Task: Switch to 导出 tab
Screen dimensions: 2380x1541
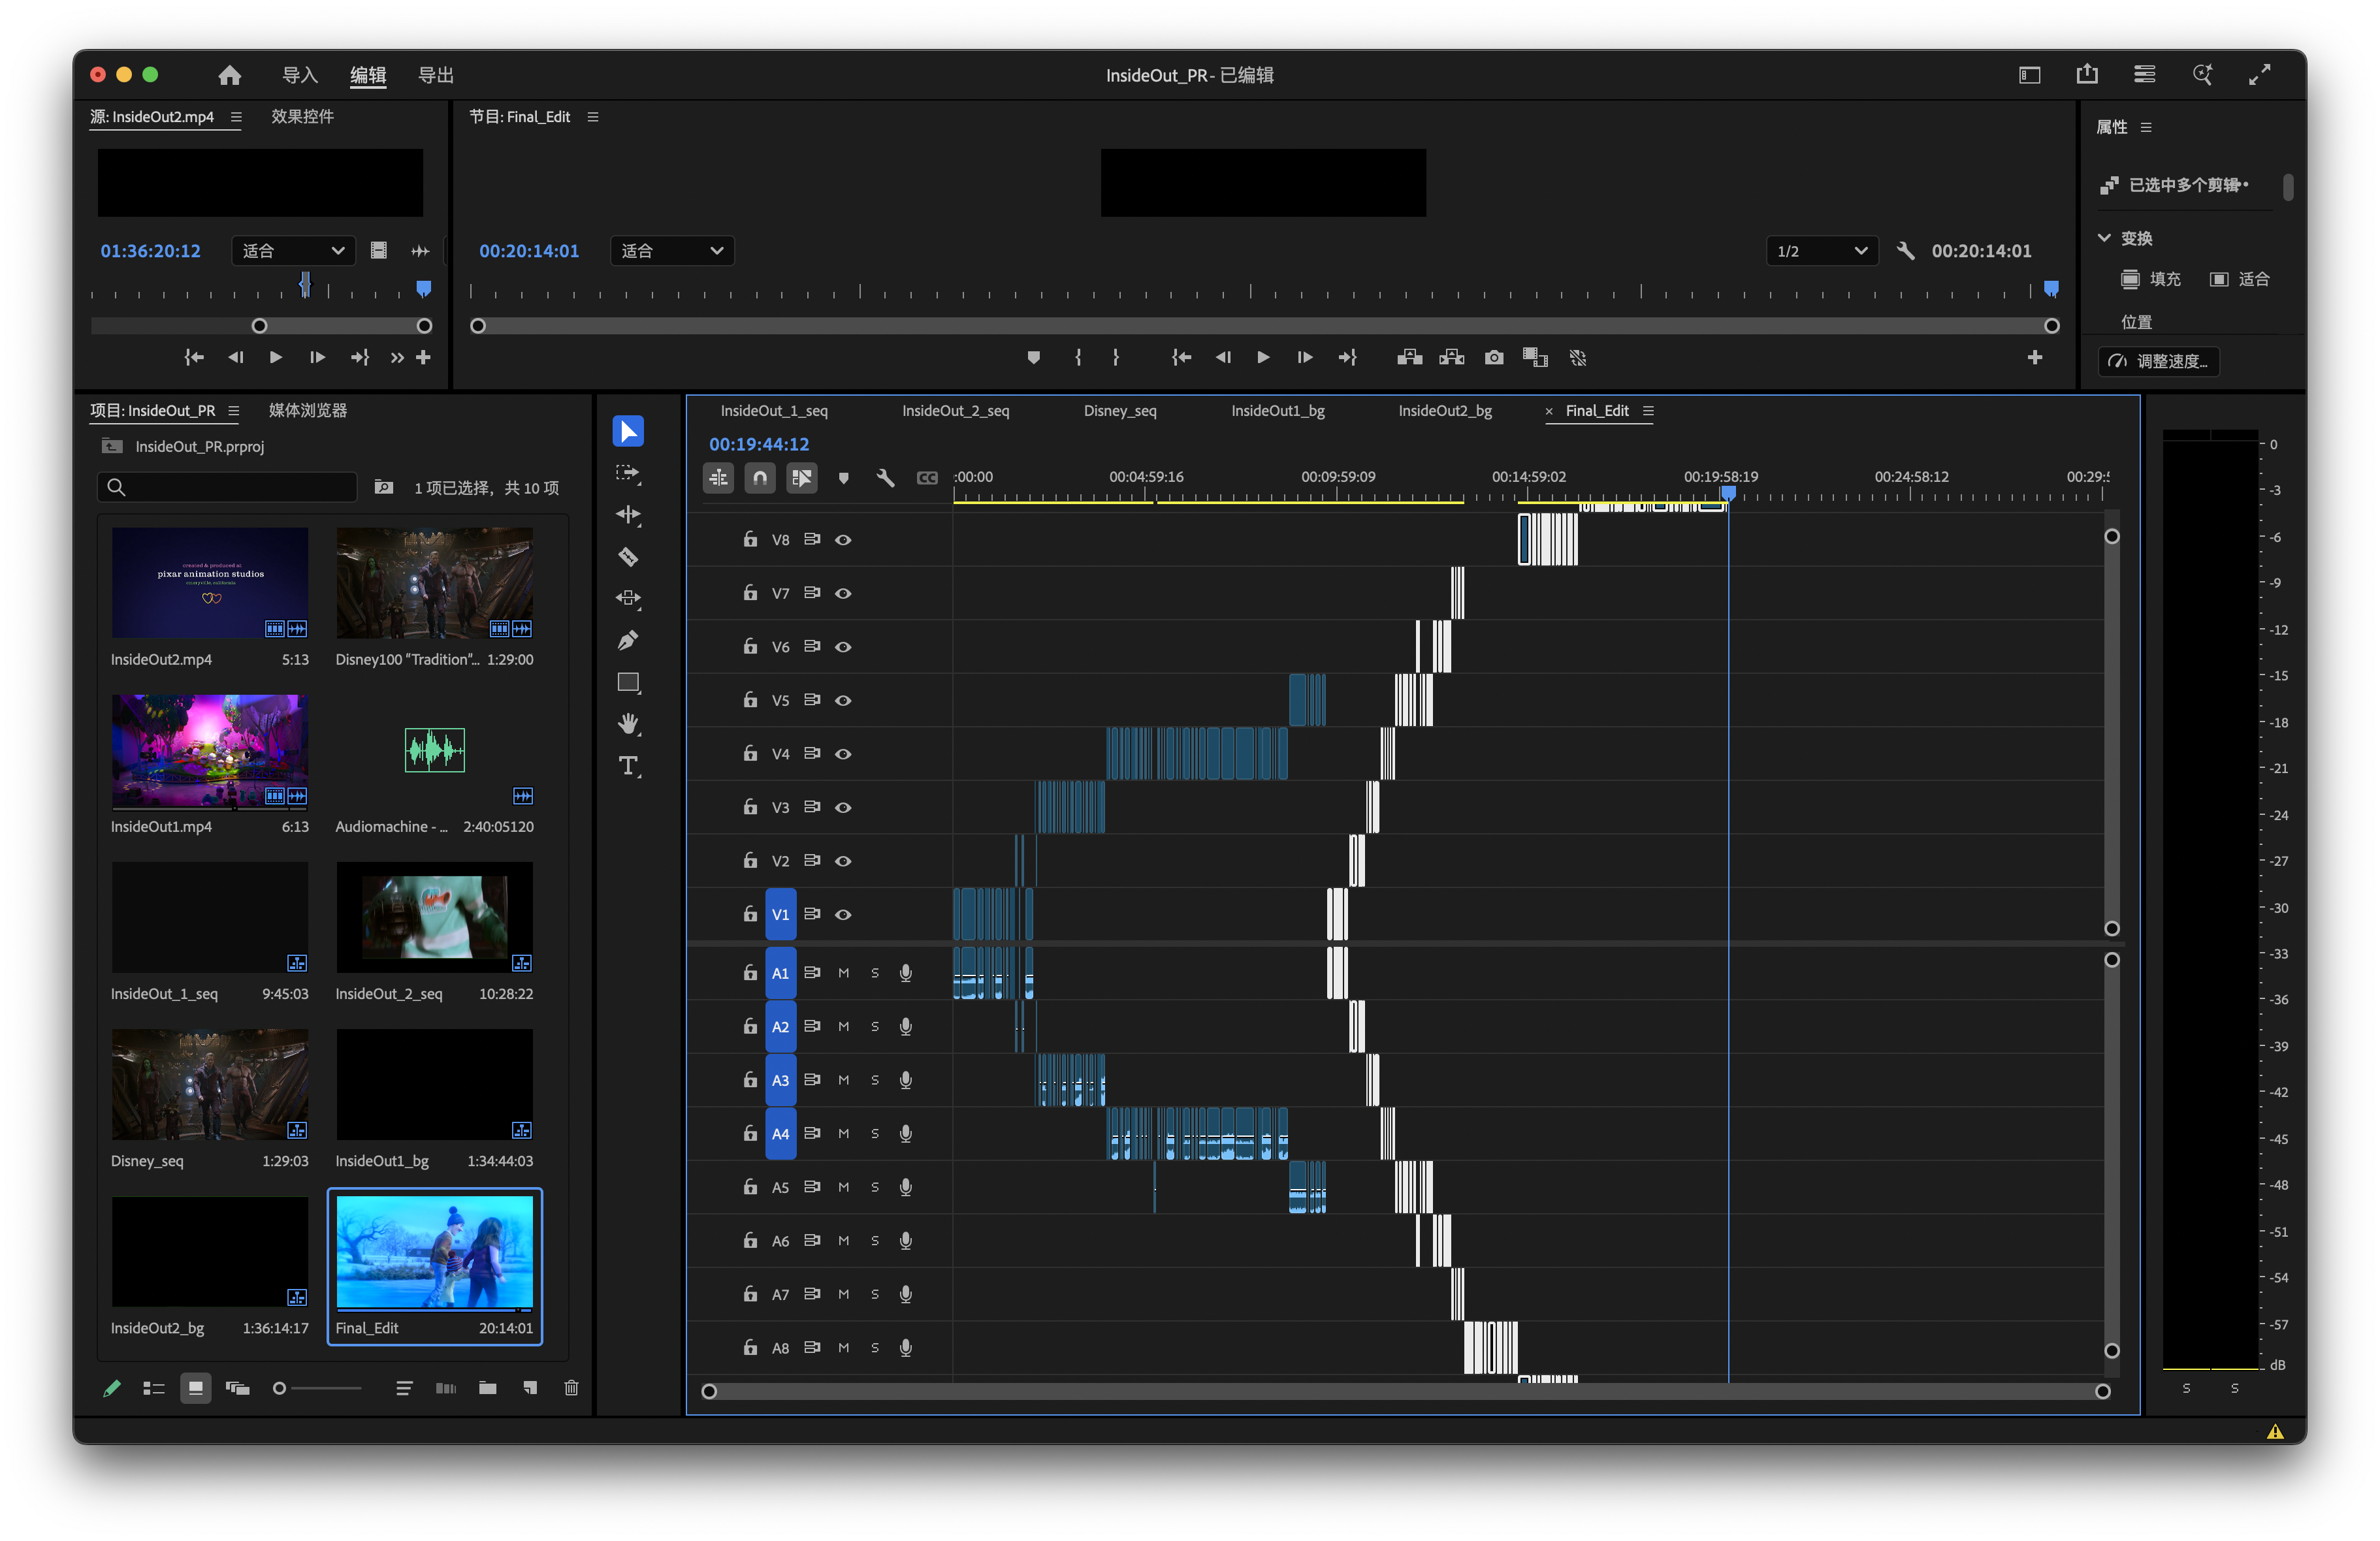Action: [436, 75]
